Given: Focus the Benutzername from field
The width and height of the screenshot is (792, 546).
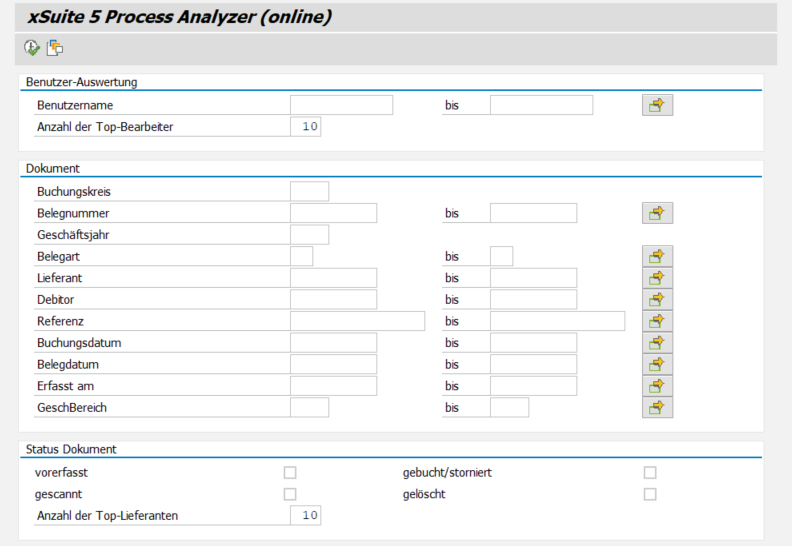Looking at the screenshot, I should [341, 105].
